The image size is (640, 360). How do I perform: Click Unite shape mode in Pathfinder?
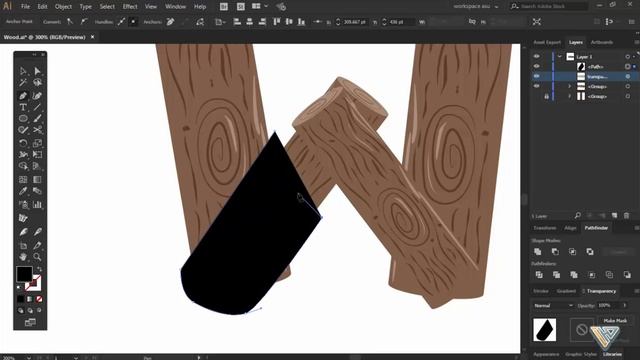(x=538, y=251)
